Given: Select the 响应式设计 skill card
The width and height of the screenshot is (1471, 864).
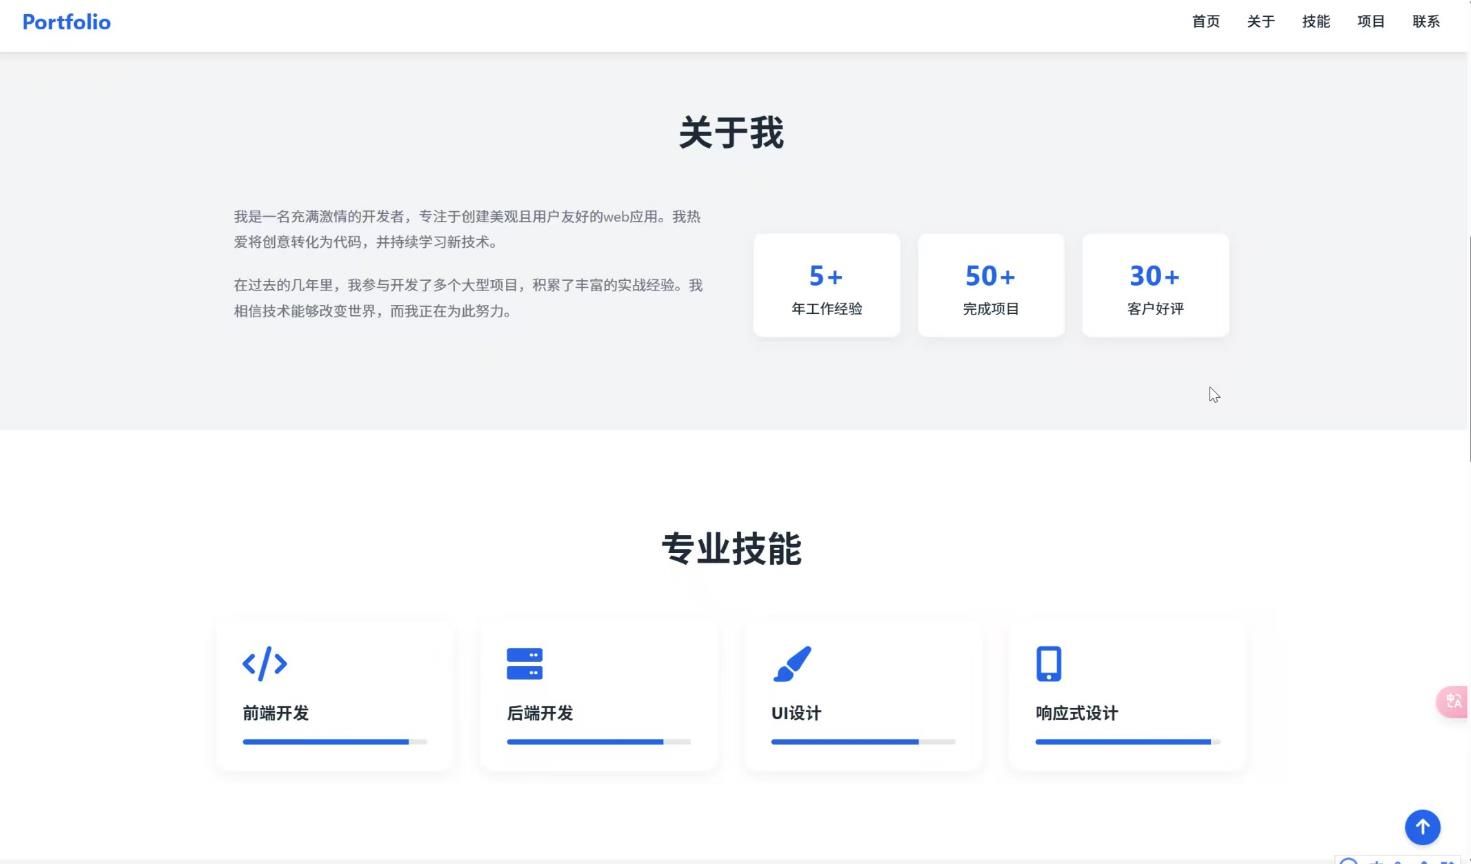Looking at the screenshot, I should coord(1126,695).
